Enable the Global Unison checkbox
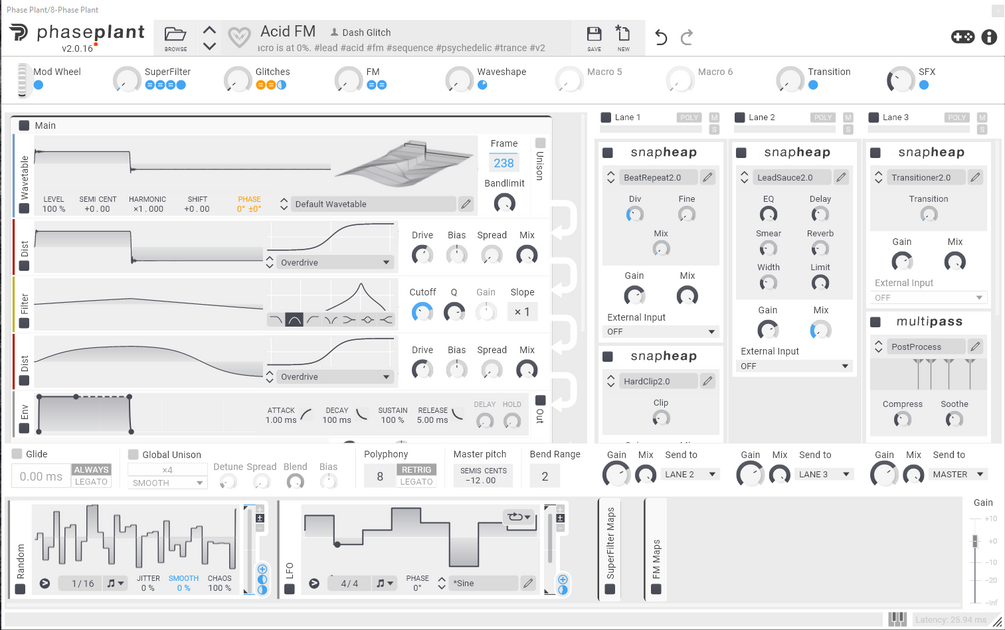 click(x=133, y=454)
